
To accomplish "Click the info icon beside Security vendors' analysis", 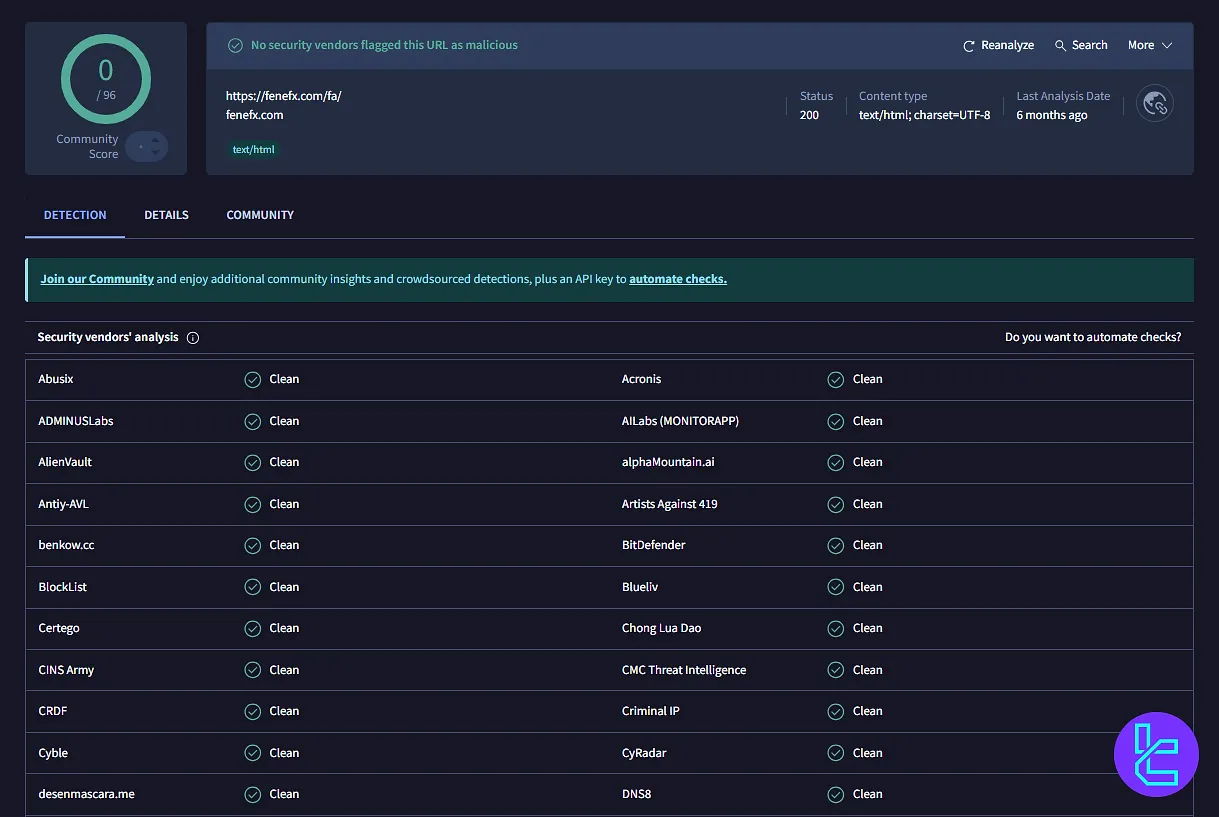I will tap(193, 337).
